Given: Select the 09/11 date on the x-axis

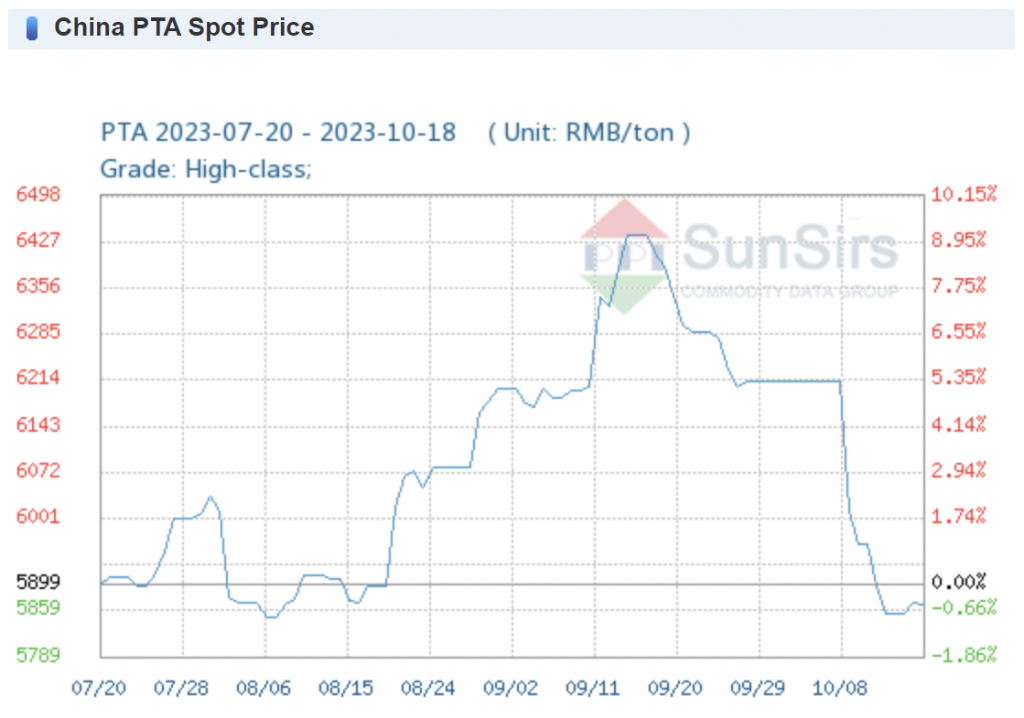Looking at the screenshot, I should (594, 688).
